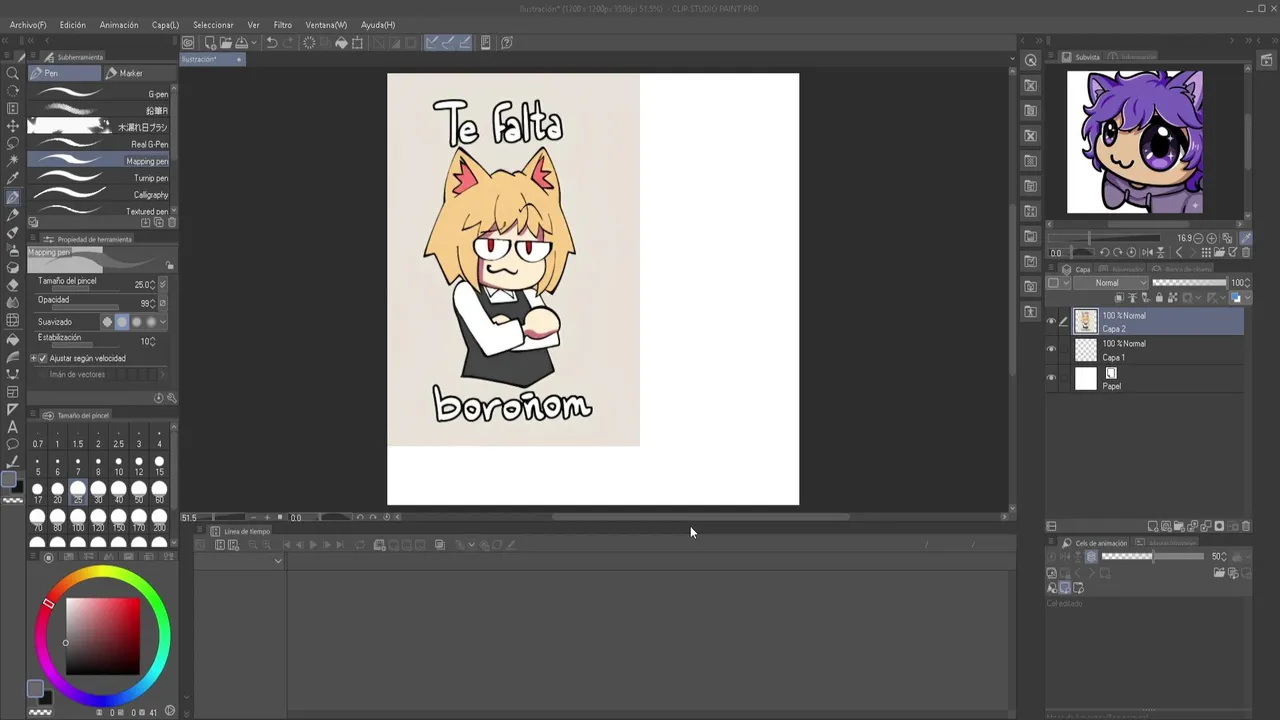Toggle the first snap to ruler button
1280x720 pixels.
coord(431,42)
